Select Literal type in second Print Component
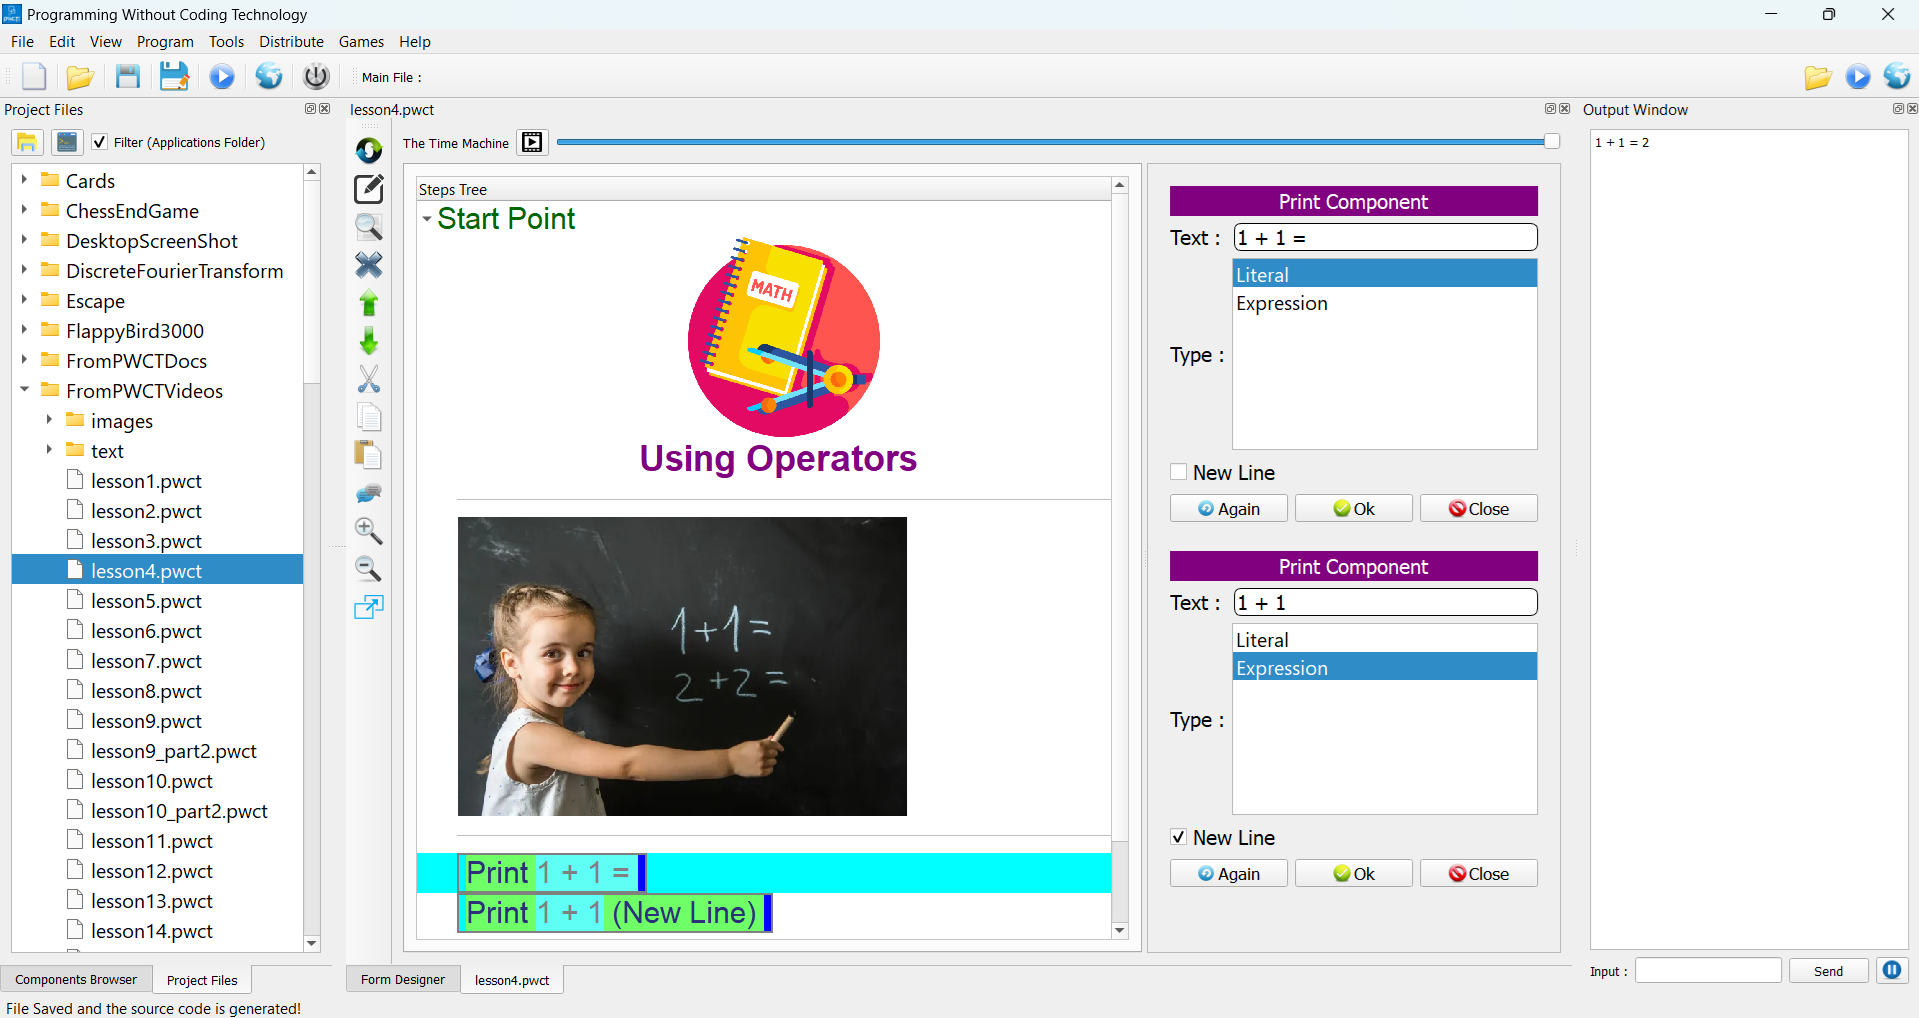Screen dimensions: 1919x1018 coord(1384,640)
